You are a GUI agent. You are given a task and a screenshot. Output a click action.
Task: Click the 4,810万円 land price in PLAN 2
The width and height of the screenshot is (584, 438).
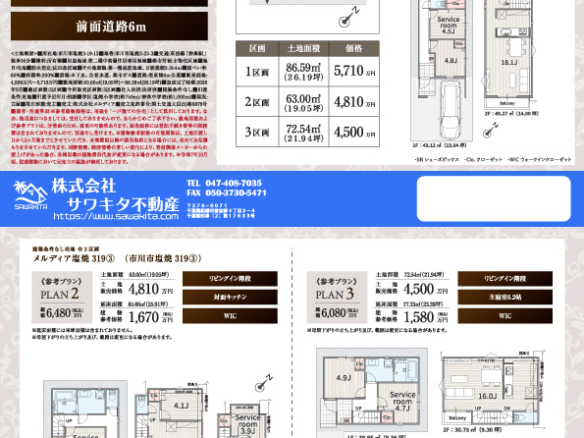150,289
